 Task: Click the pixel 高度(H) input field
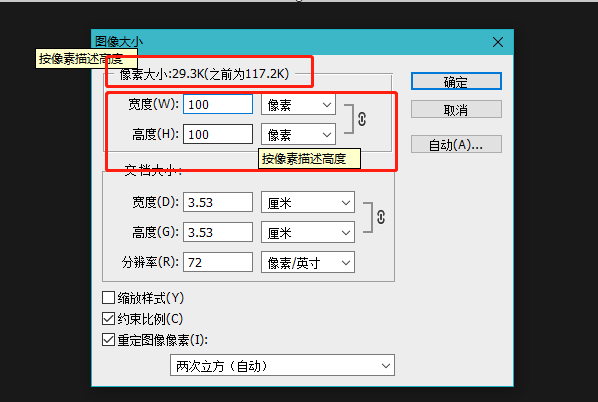218,134
